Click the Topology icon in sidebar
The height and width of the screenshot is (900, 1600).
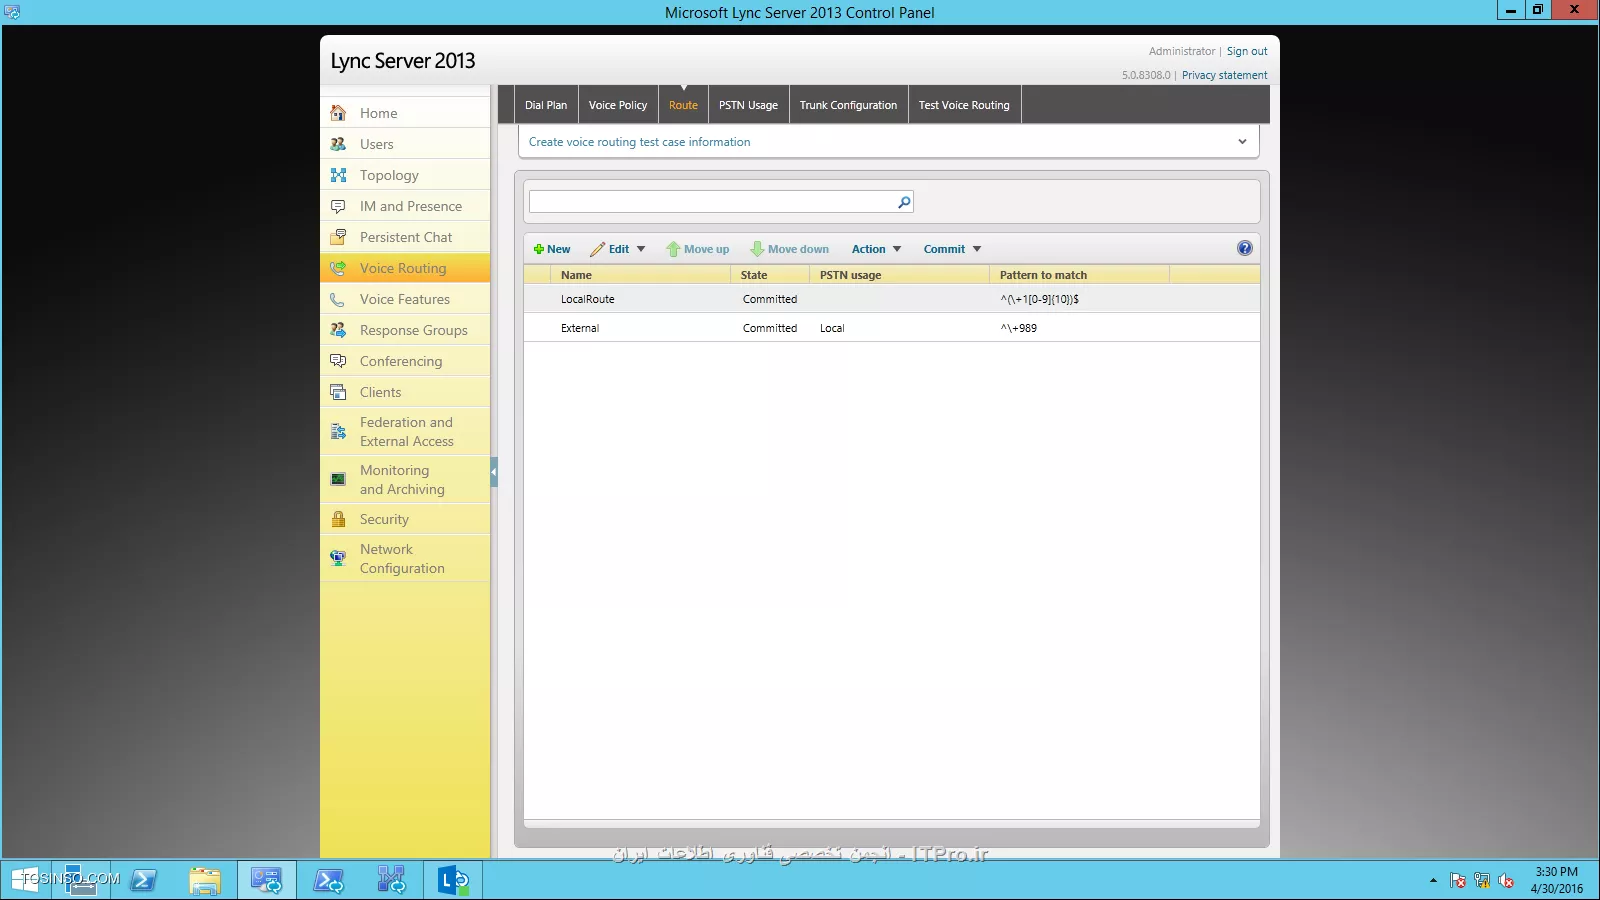338,175
